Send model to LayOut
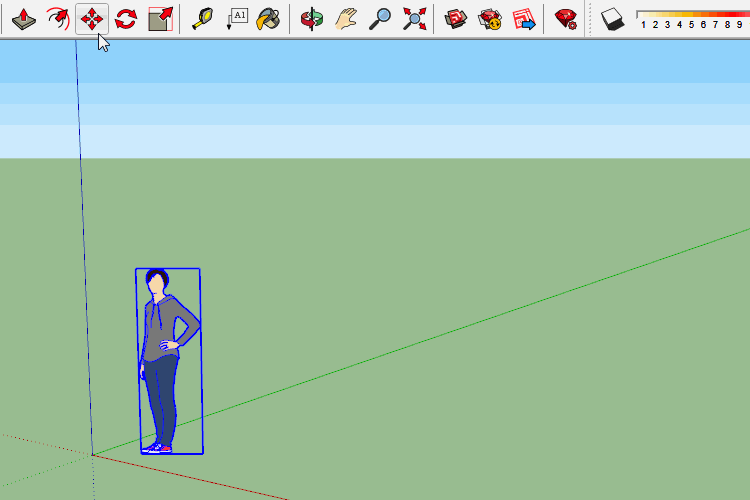This screenshot has height=500, width=750. [524, 18]
